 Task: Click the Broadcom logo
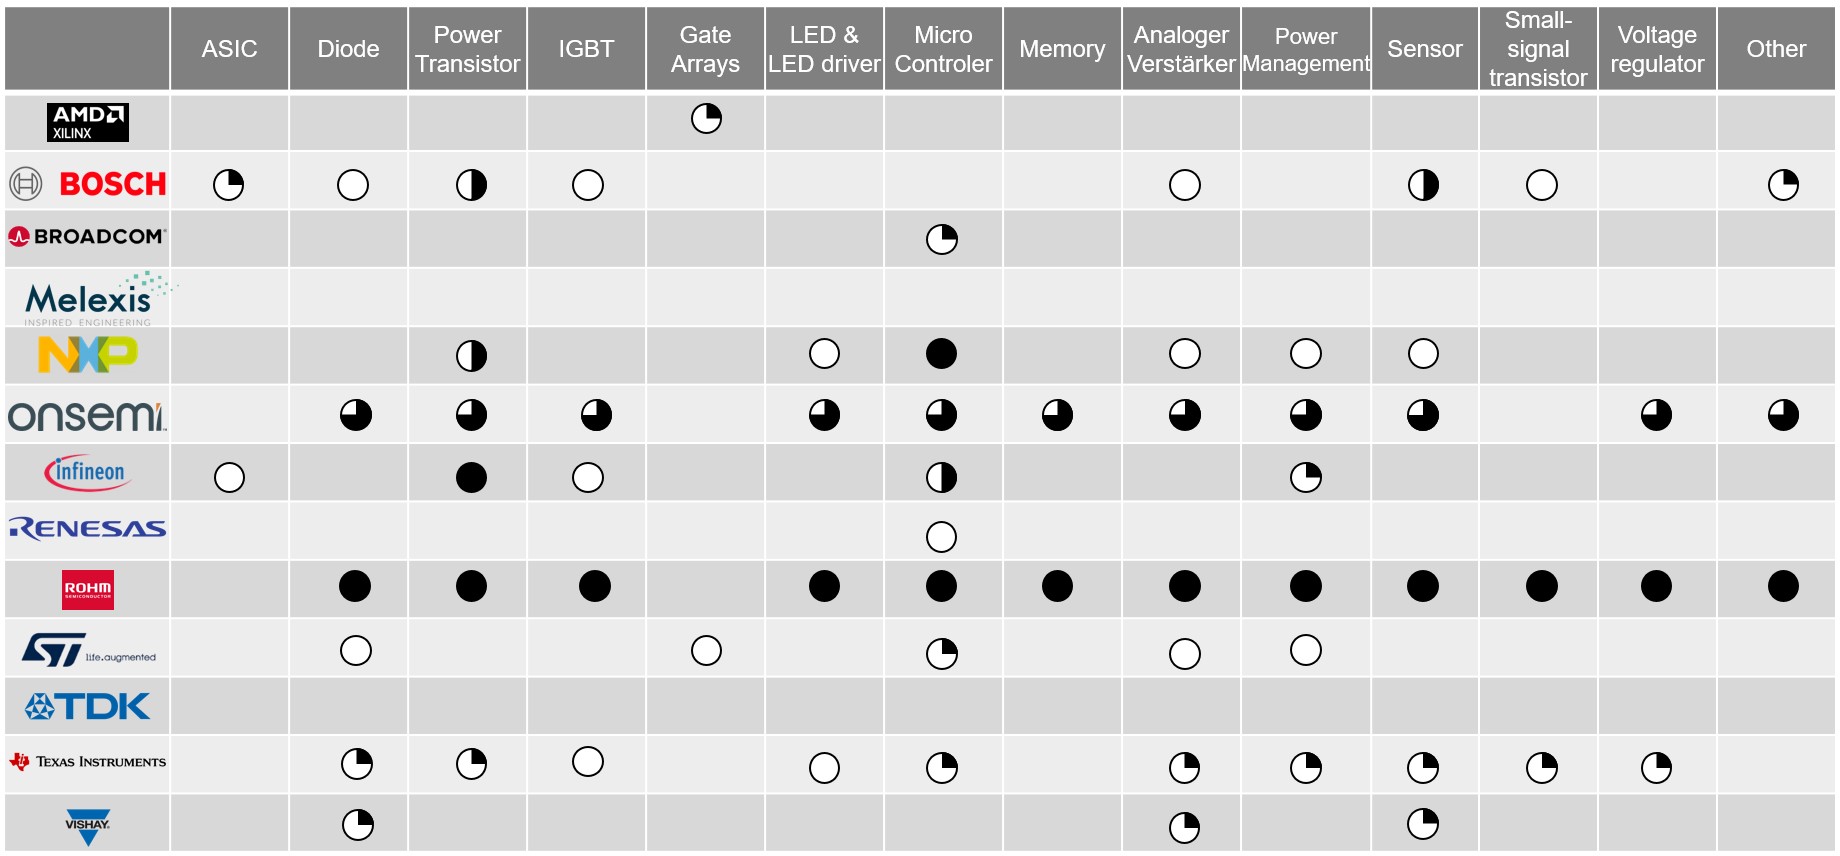click(x=88, y=237)
